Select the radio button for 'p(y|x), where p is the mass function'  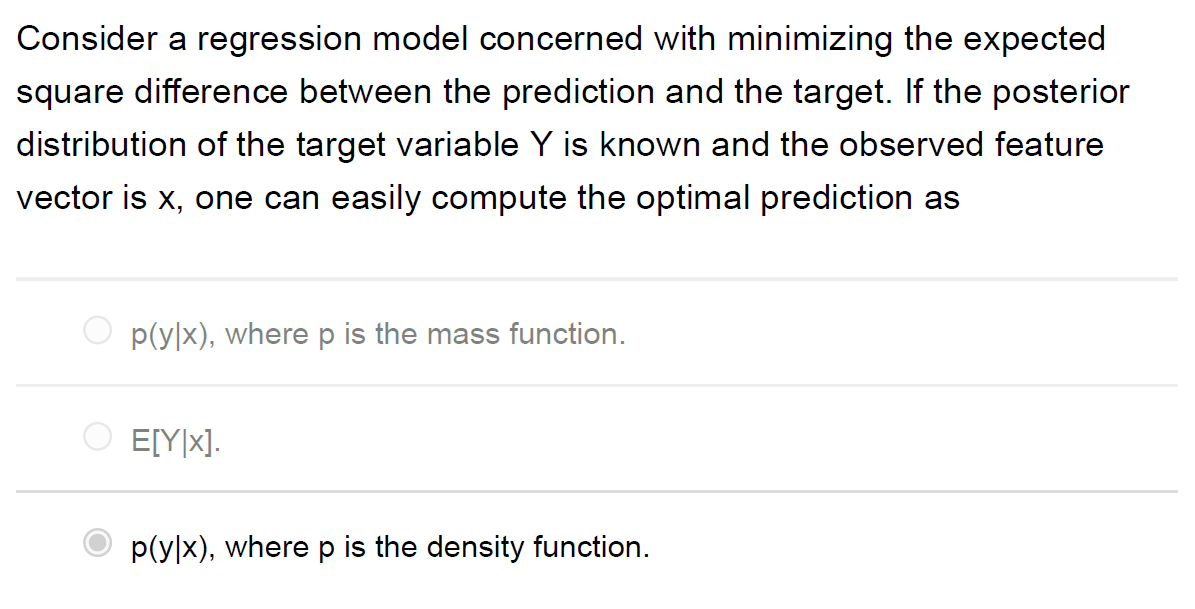(x=97, y=331)
